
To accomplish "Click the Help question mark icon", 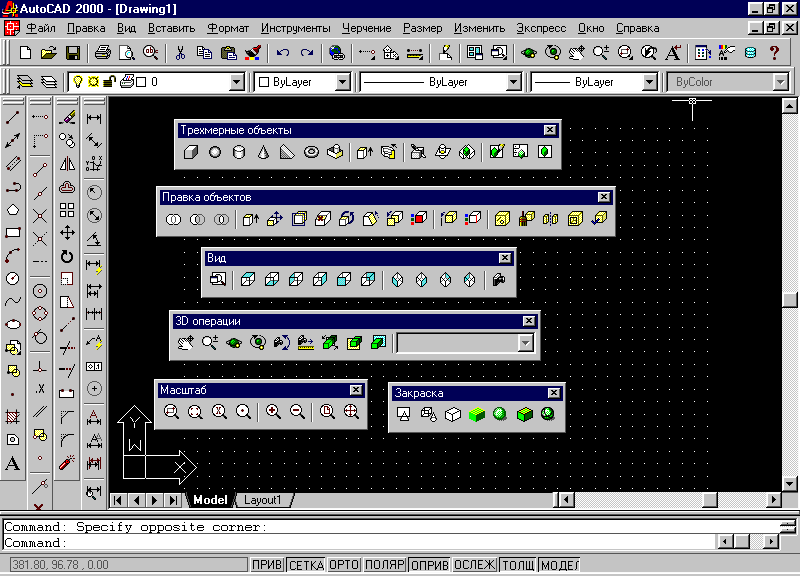I will pos(774,53).
